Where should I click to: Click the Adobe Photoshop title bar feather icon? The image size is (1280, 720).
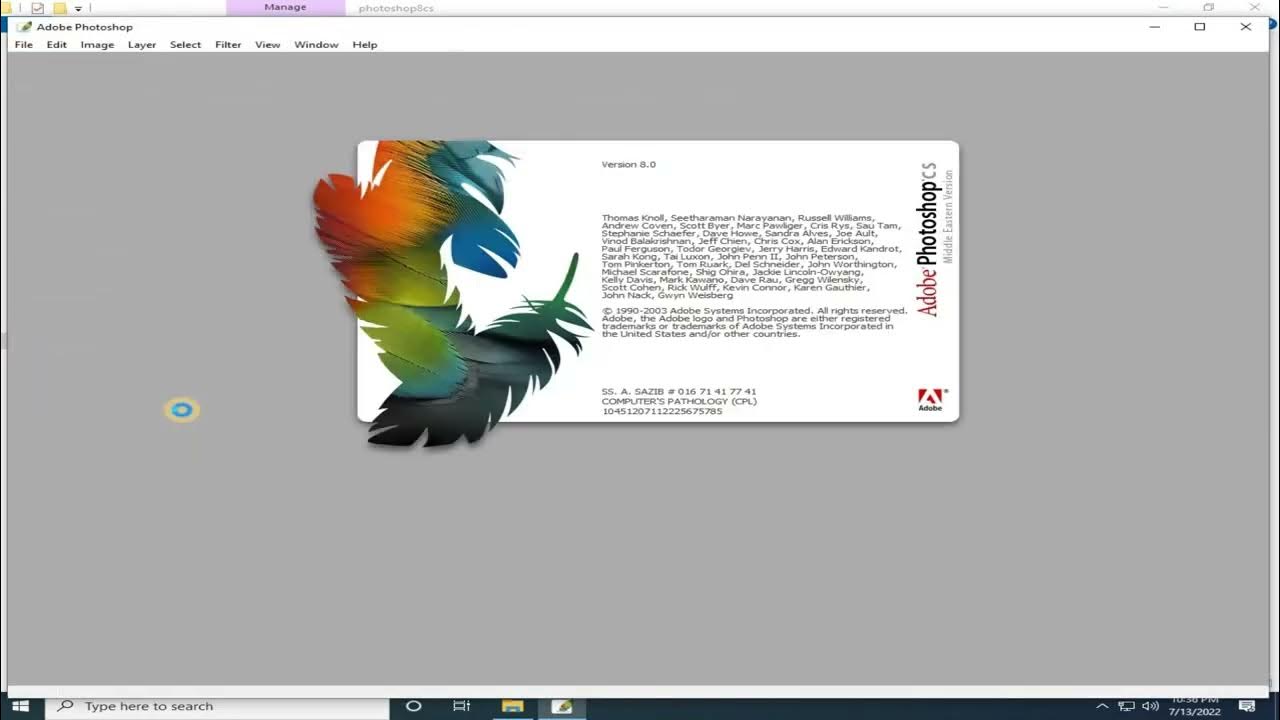[24, 27]
